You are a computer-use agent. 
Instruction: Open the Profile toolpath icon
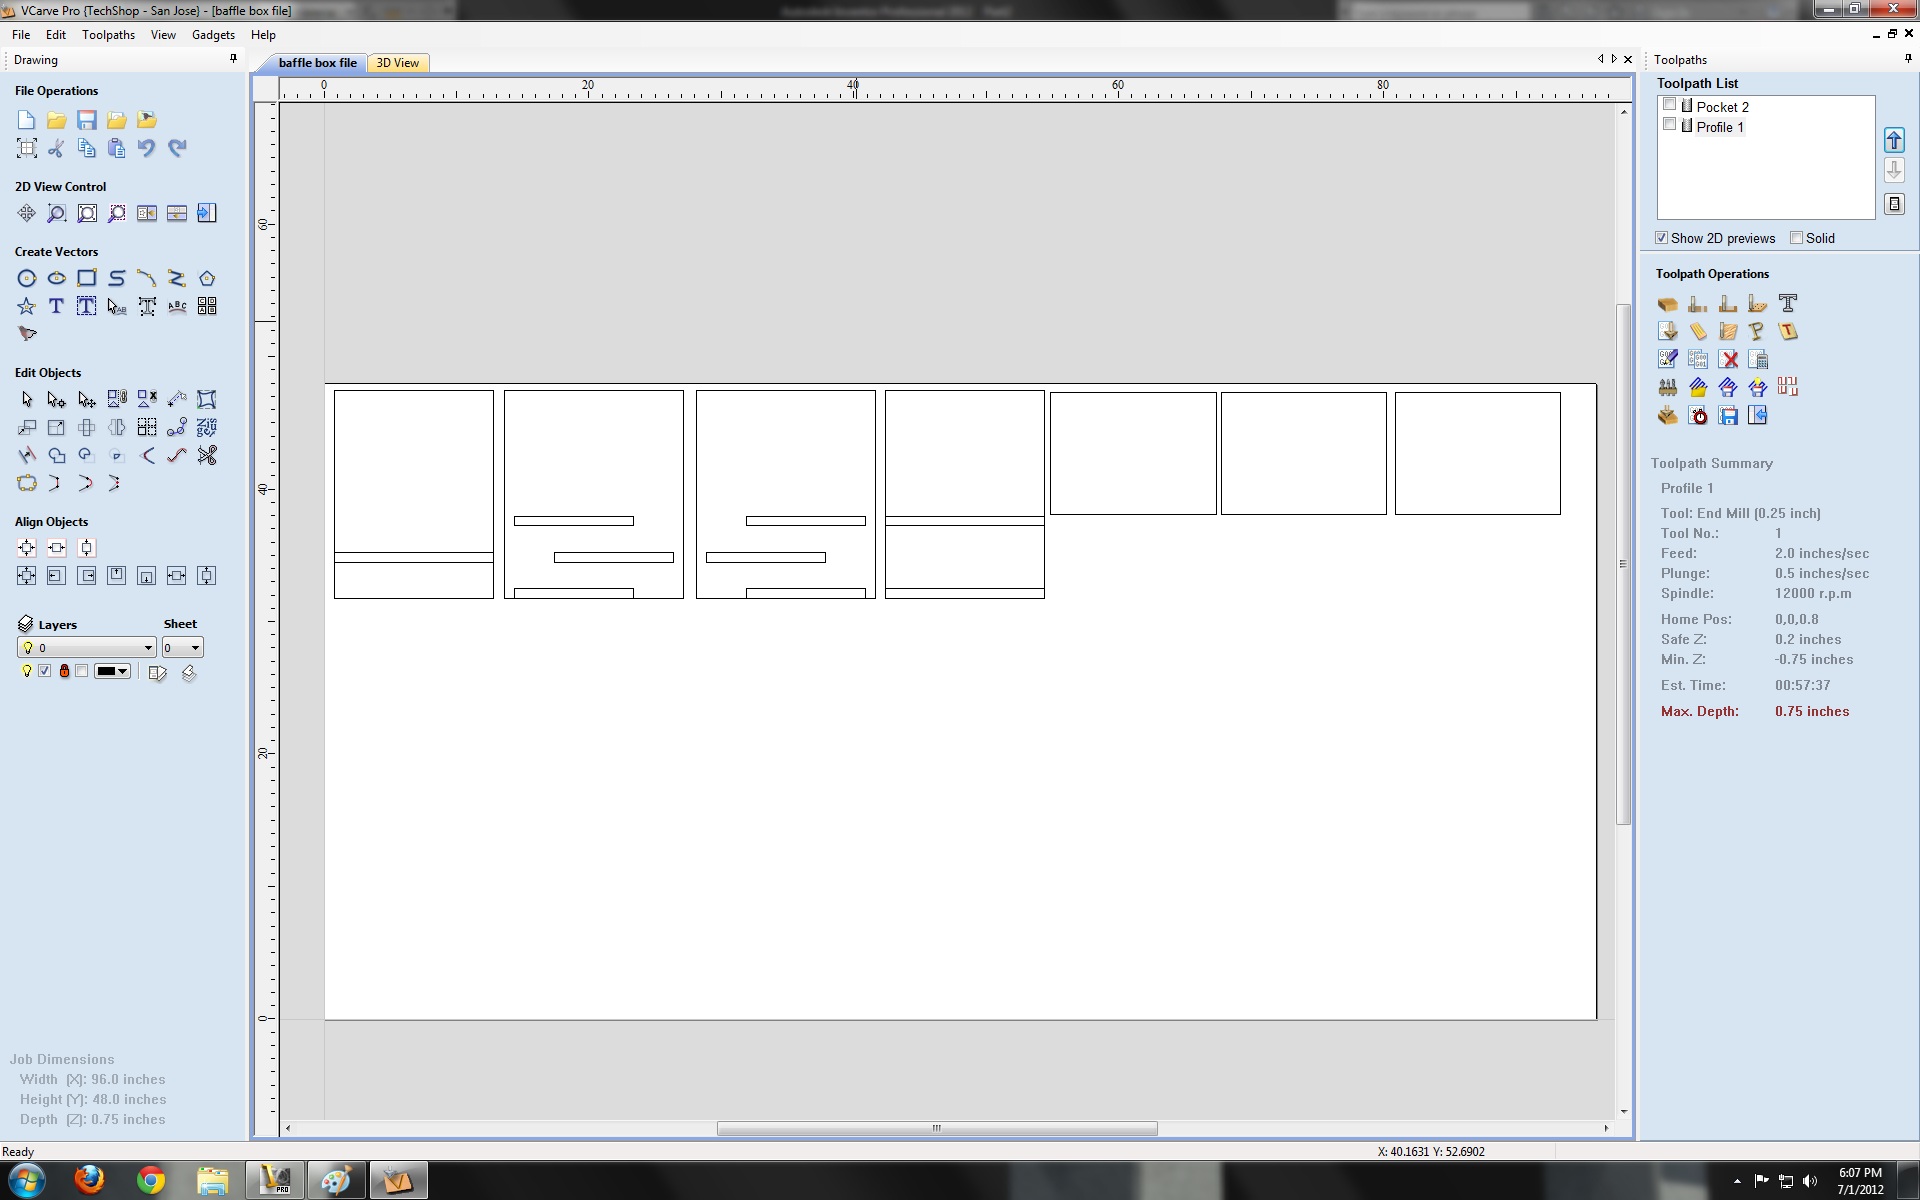pos(1697,304)
